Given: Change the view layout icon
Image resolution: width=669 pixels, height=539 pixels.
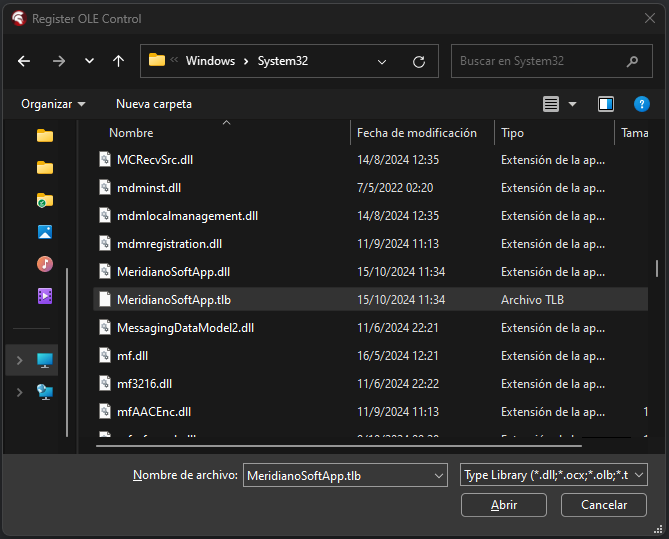Looking at the screenshot, I should [551, 104].
